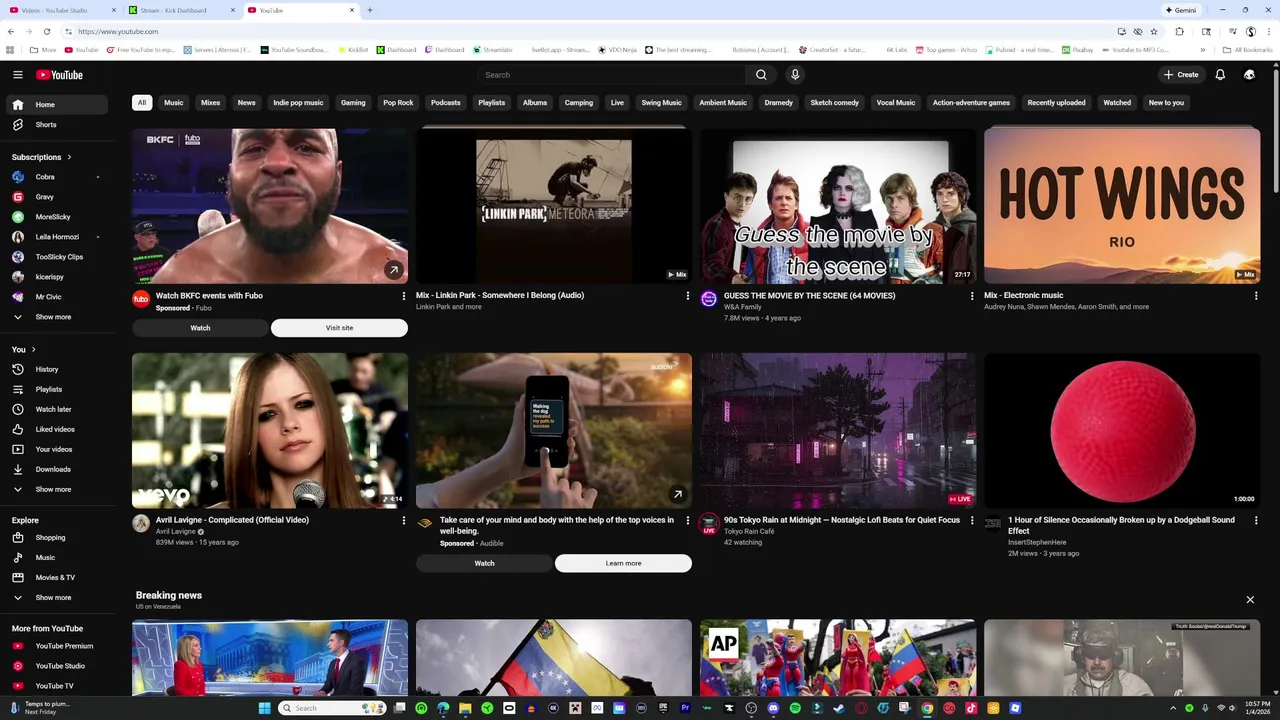Screen dimensions: 1280x720
Task: Open options for Linkin Park mix
Action: (687, 296)
